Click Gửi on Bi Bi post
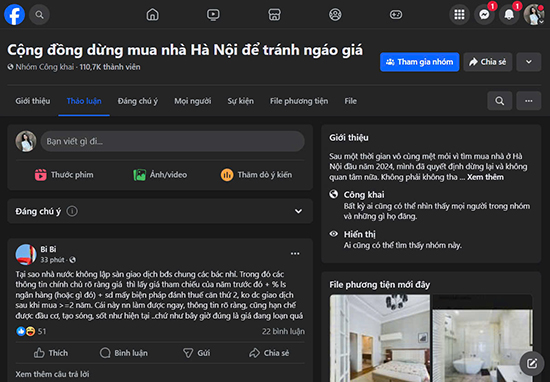 coord(196,353)
